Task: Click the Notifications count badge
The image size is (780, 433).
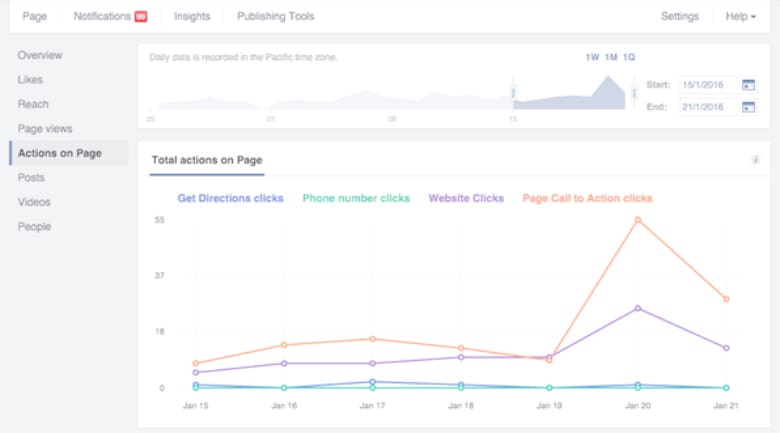Action: tap(141, 16)
